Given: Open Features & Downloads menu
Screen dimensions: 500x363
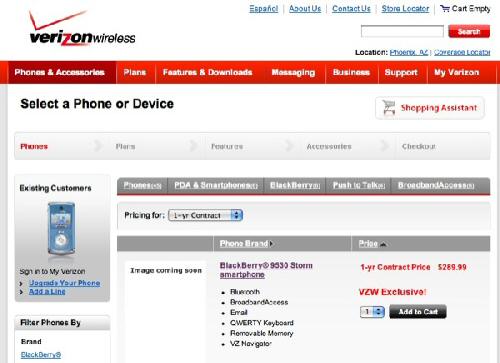Looking at the screenshot, I should click(x=207, y=72).
